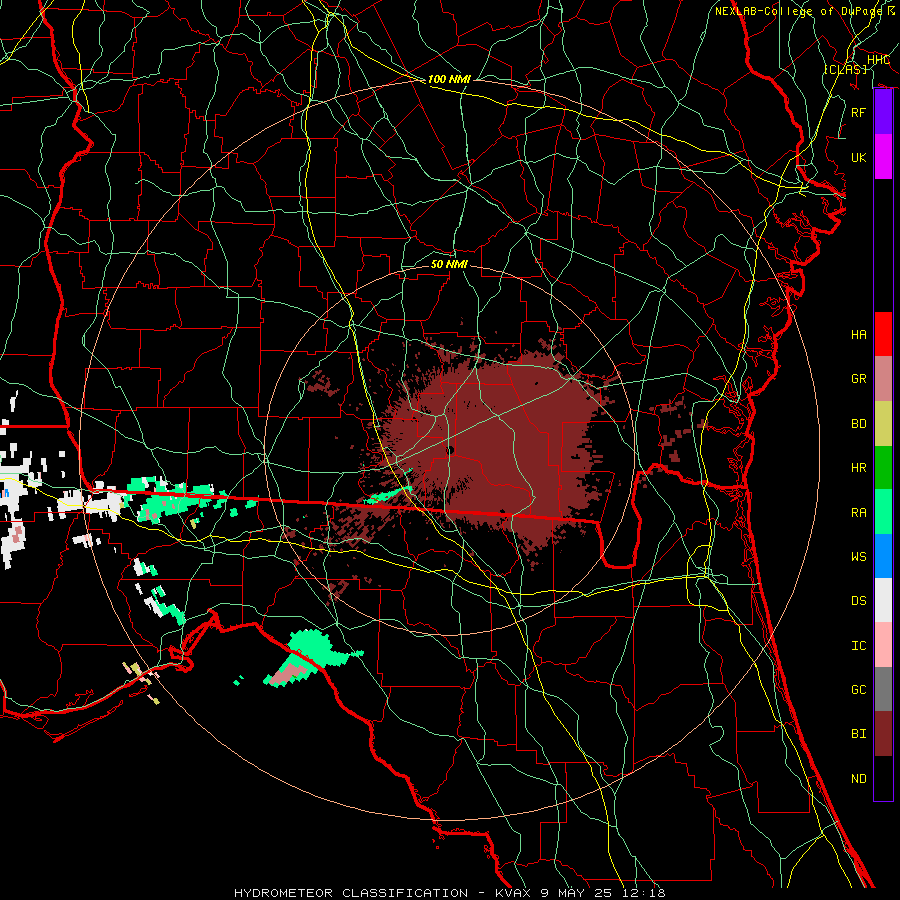Click the HR legend label
The width and height of the screenshot is (900, 900).
coord(859,468)
